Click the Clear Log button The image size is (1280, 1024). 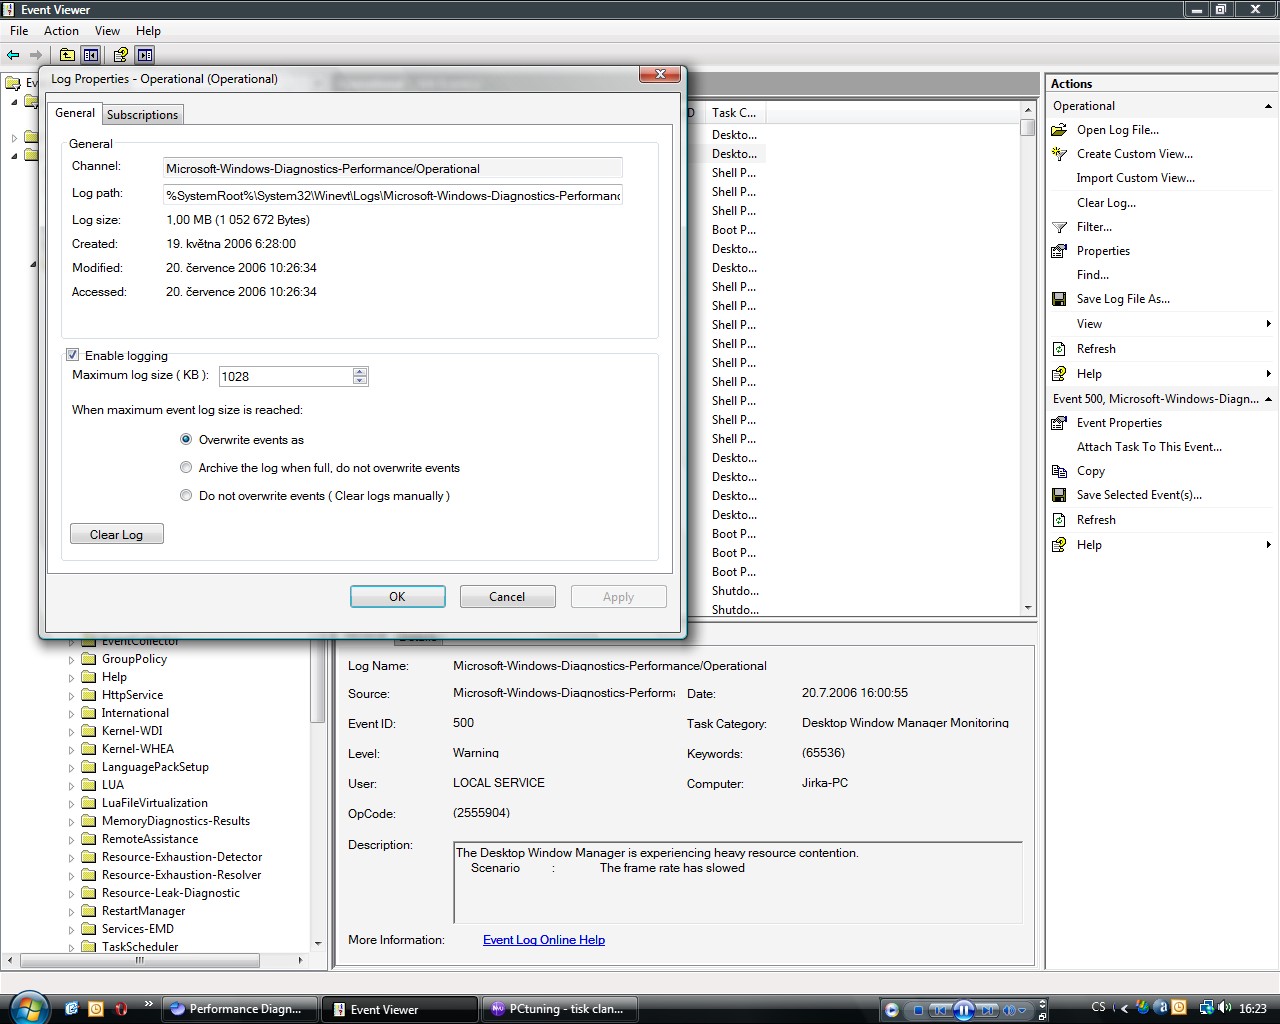117,535
